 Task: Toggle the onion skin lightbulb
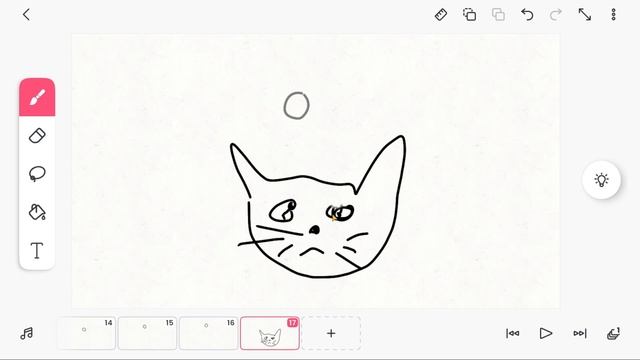pyautogui.click(x=601, y=180)
